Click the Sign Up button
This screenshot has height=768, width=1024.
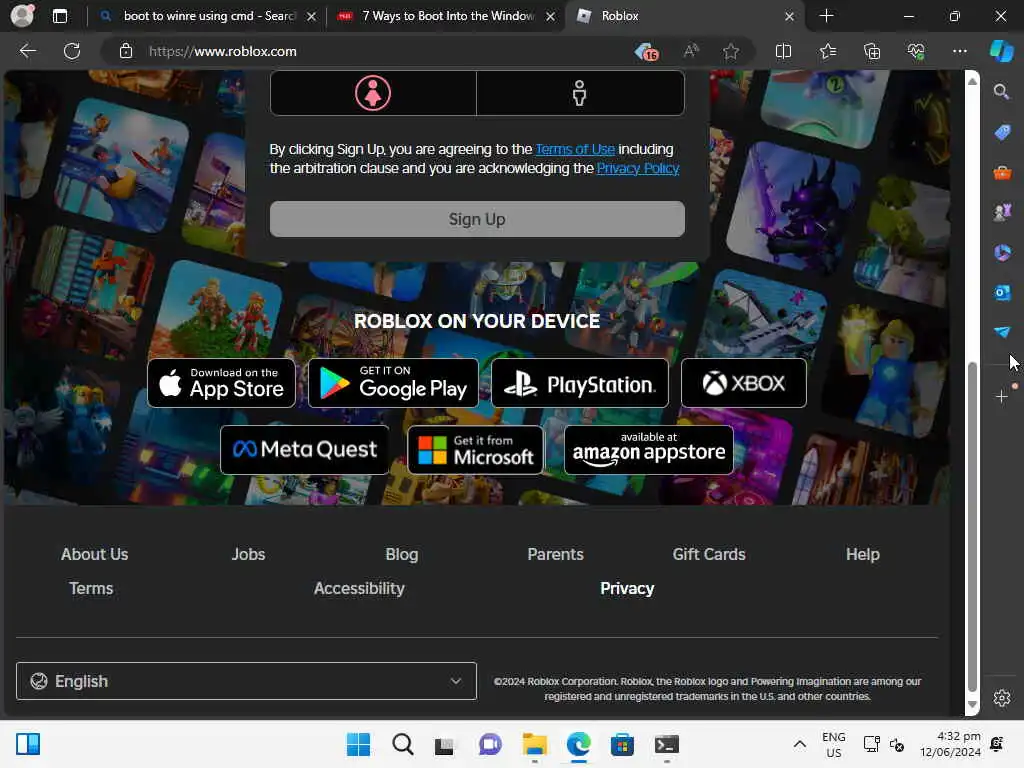(x=477, y=219)
